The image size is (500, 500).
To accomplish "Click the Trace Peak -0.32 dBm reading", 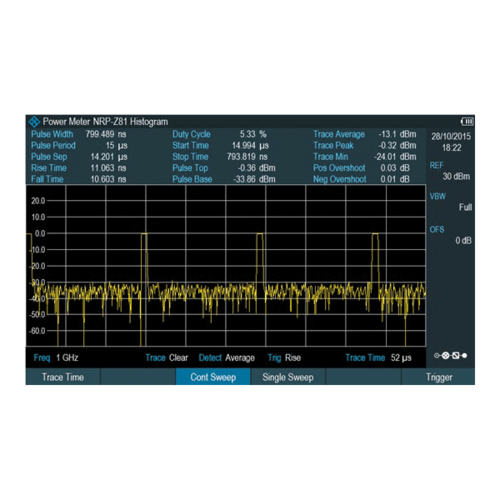I will 365,146.
